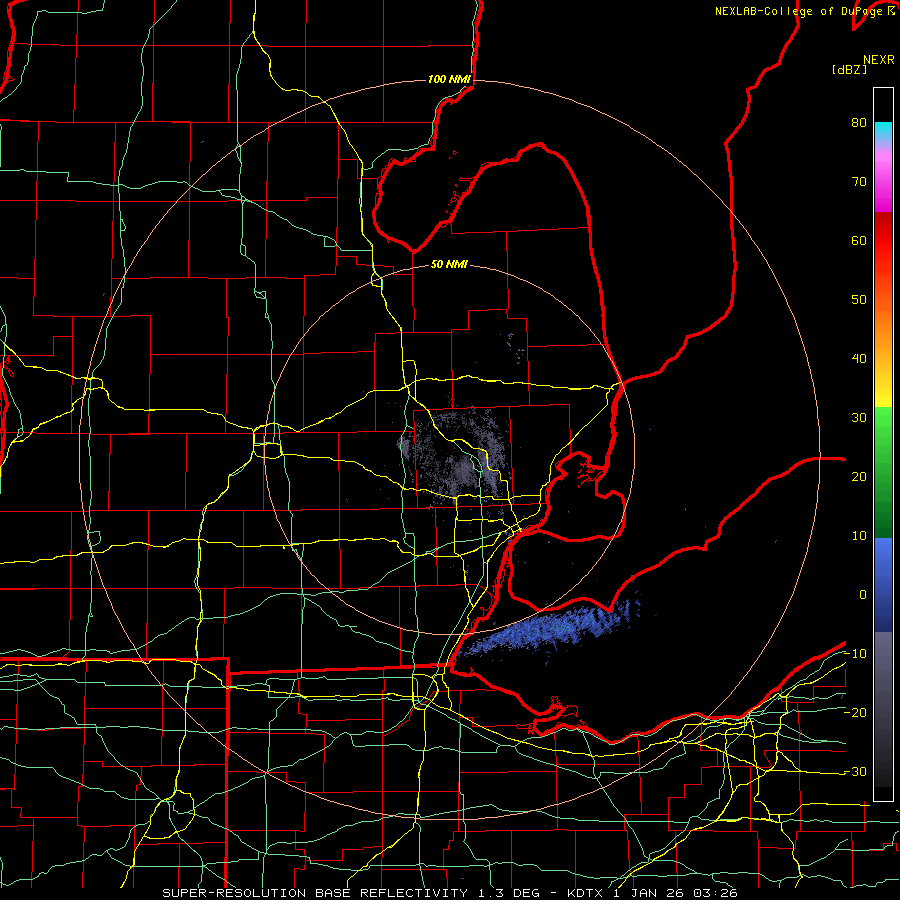Screen dimensions: 900x900
Task: Click the orange segment of the dBZ color bar
Action: 883,327
